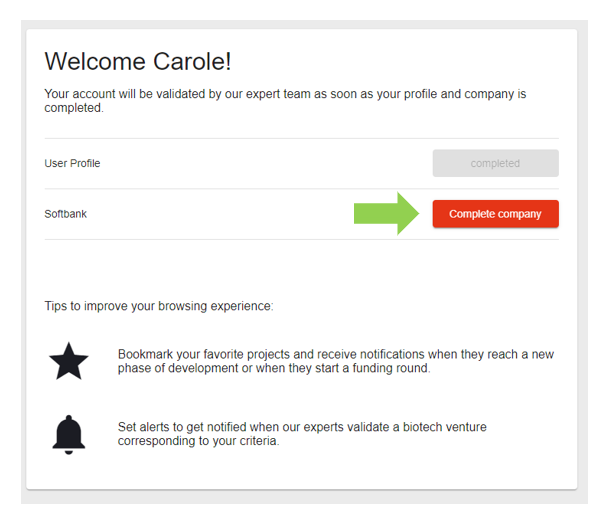Screen dimensions: 610x519
Task: Click the bell alerts icon
Action: pos(69,433)
